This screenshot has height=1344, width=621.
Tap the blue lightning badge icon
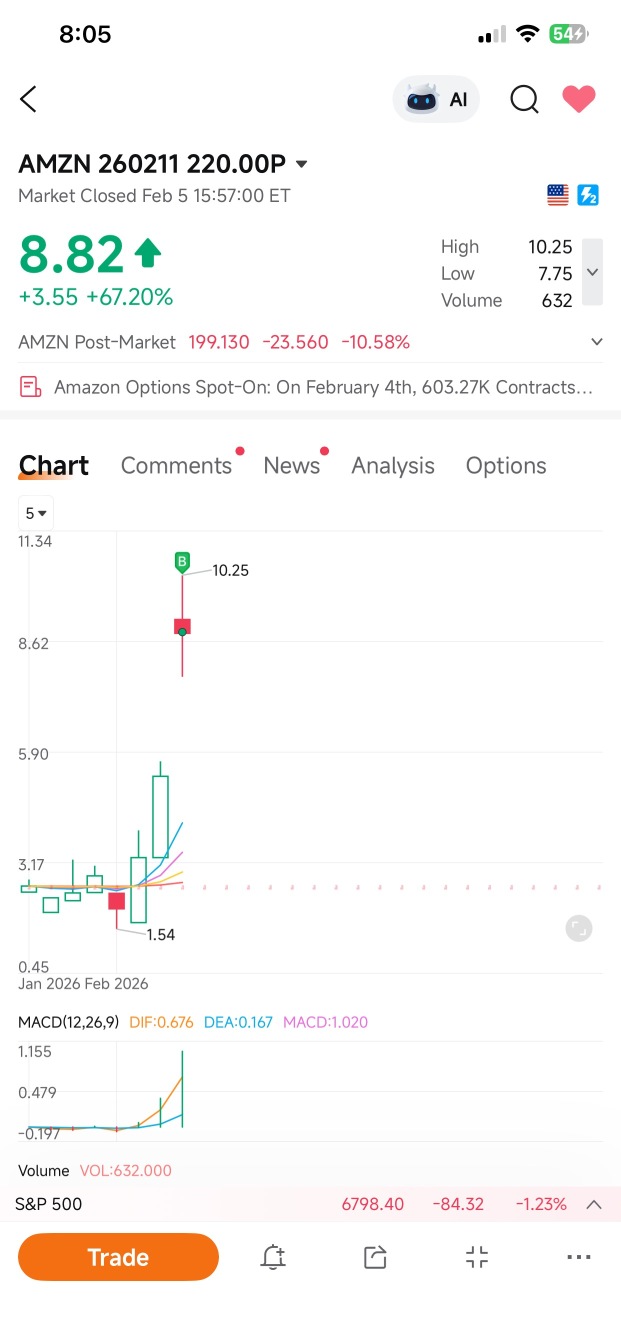coord(588,195)
